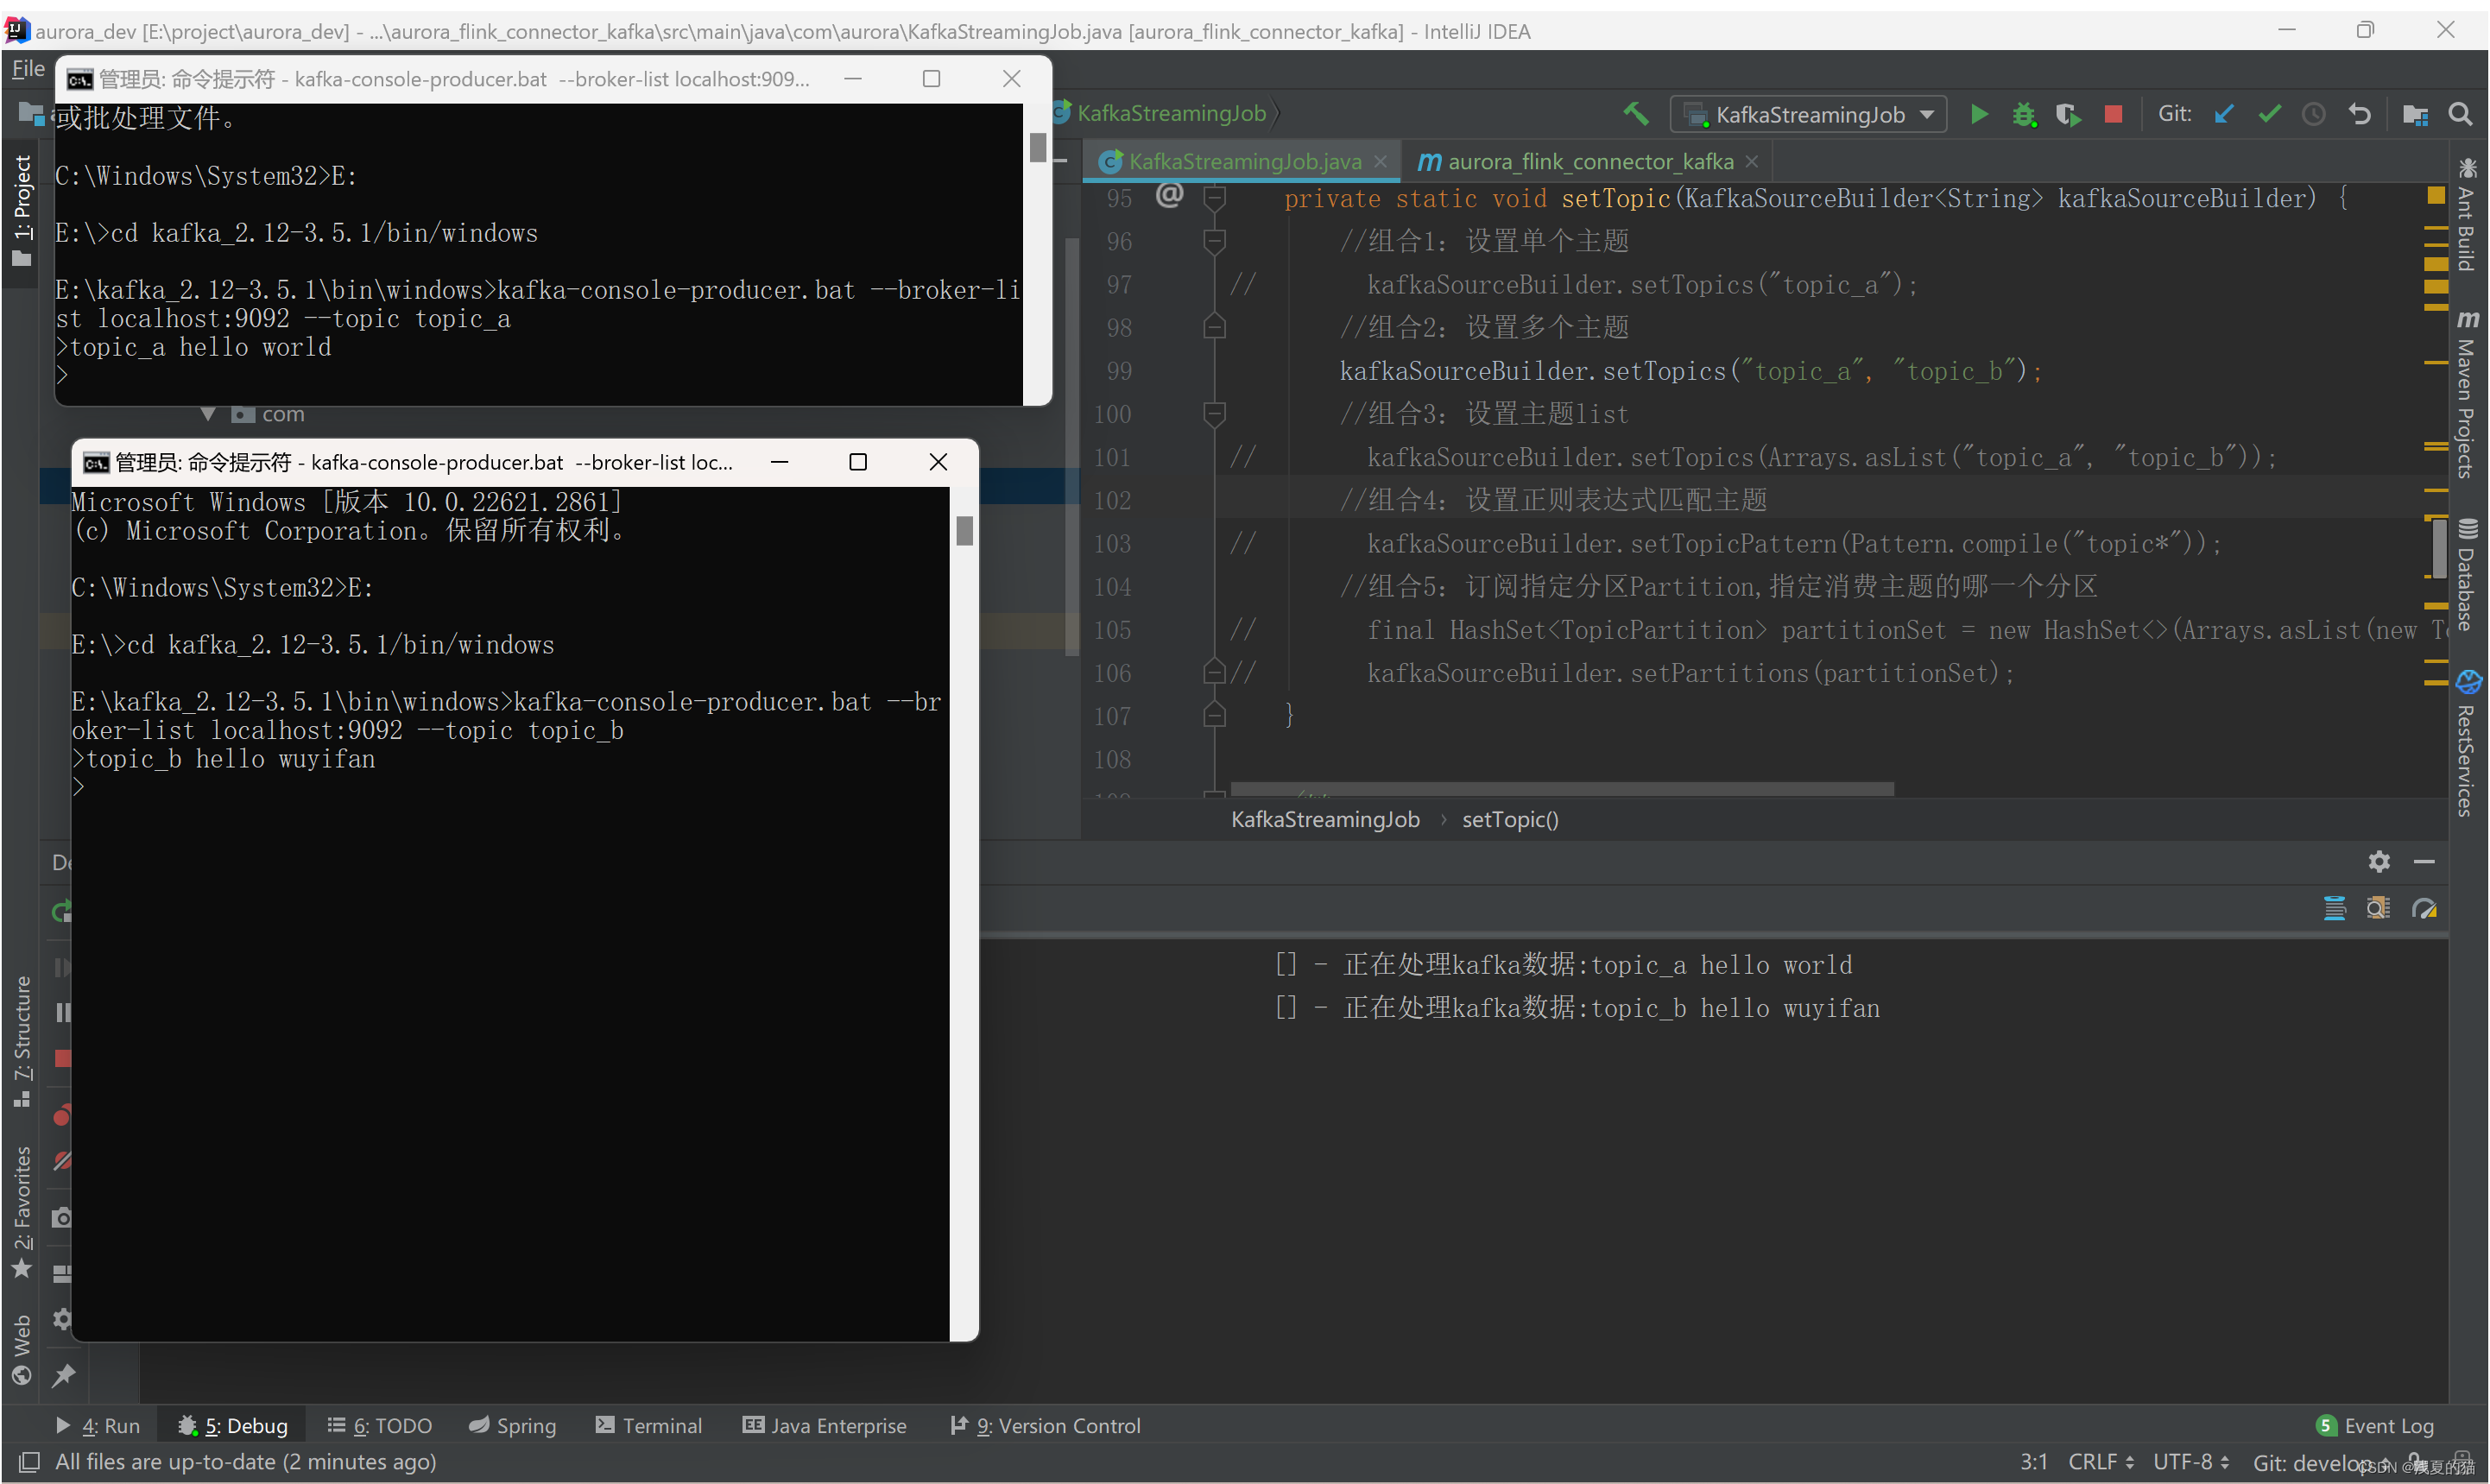Minimize the debug panel with the dash icon
Viewport: 2490px width, 1484px height.
pyautogui.click(x=2424, y=861)
